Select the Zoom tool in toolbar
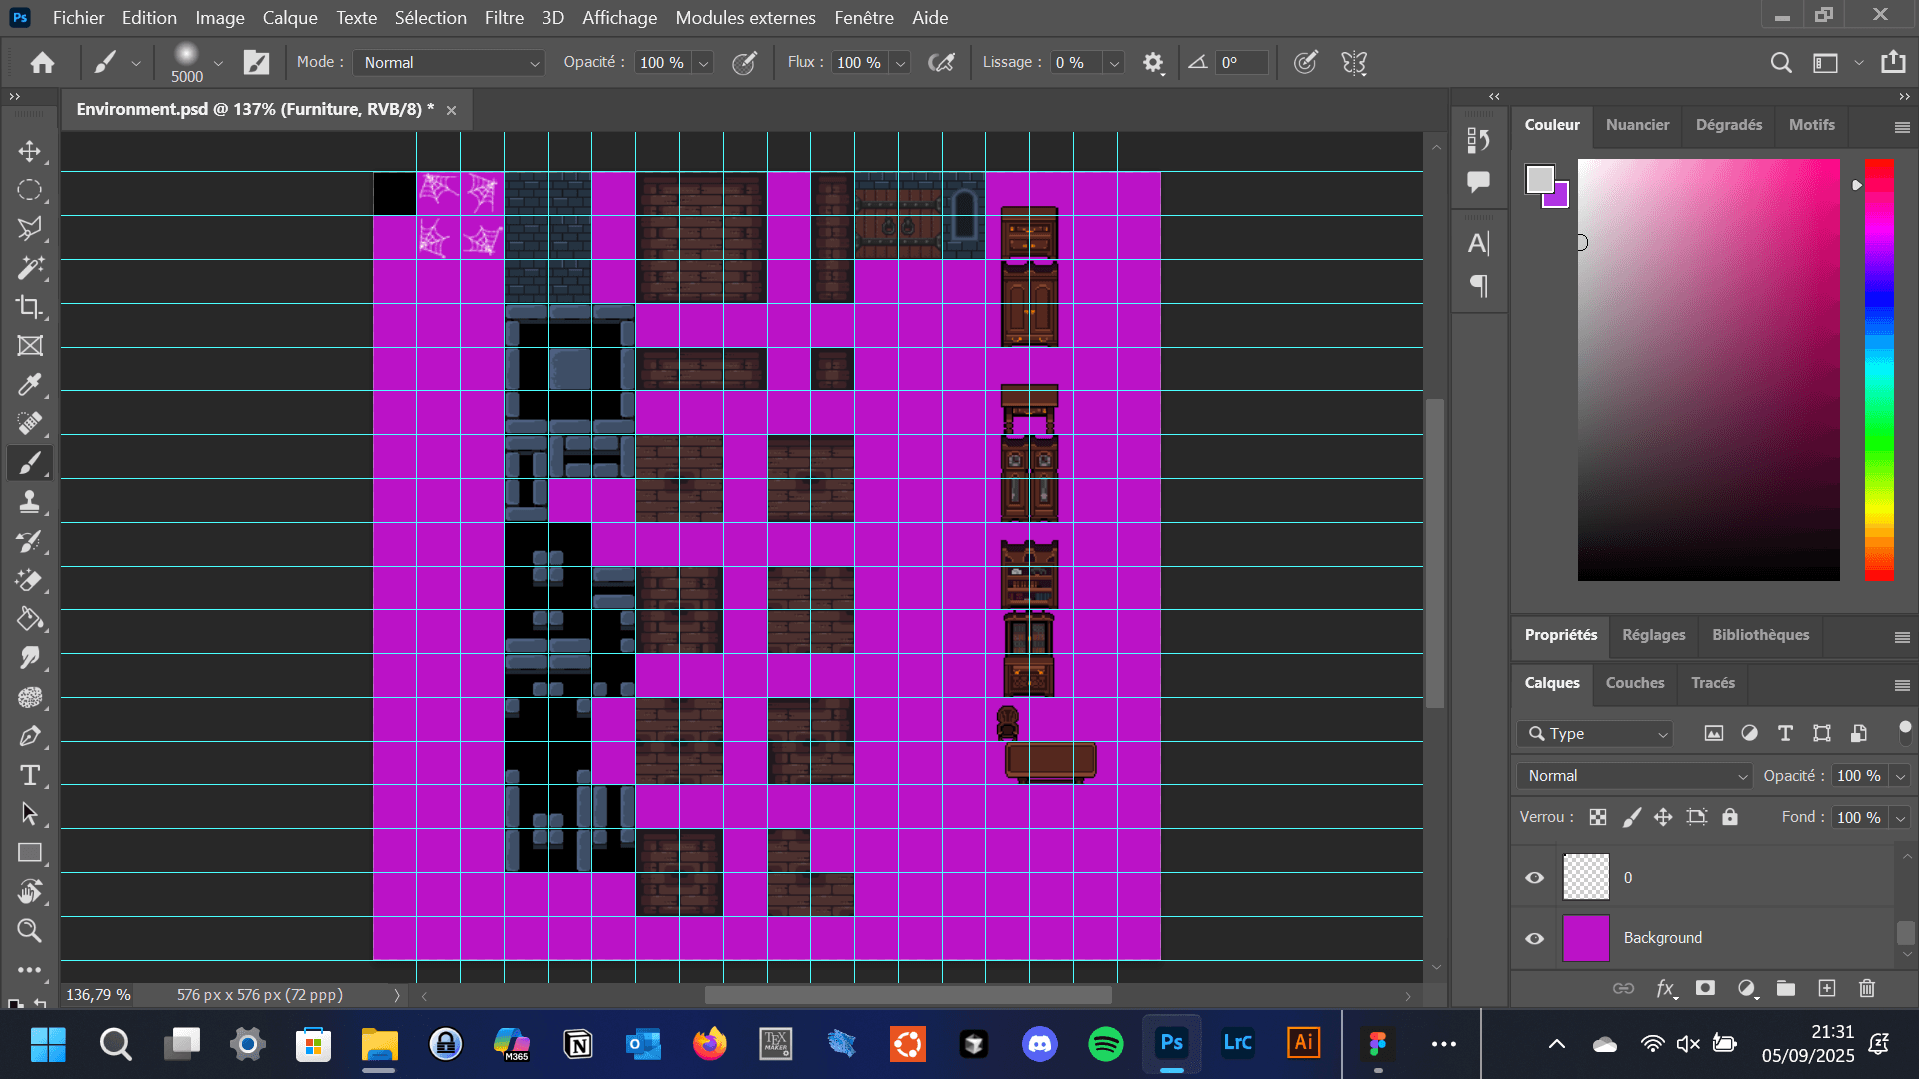The width and height of the screenshot is (1919, 1079). [30, 931]
